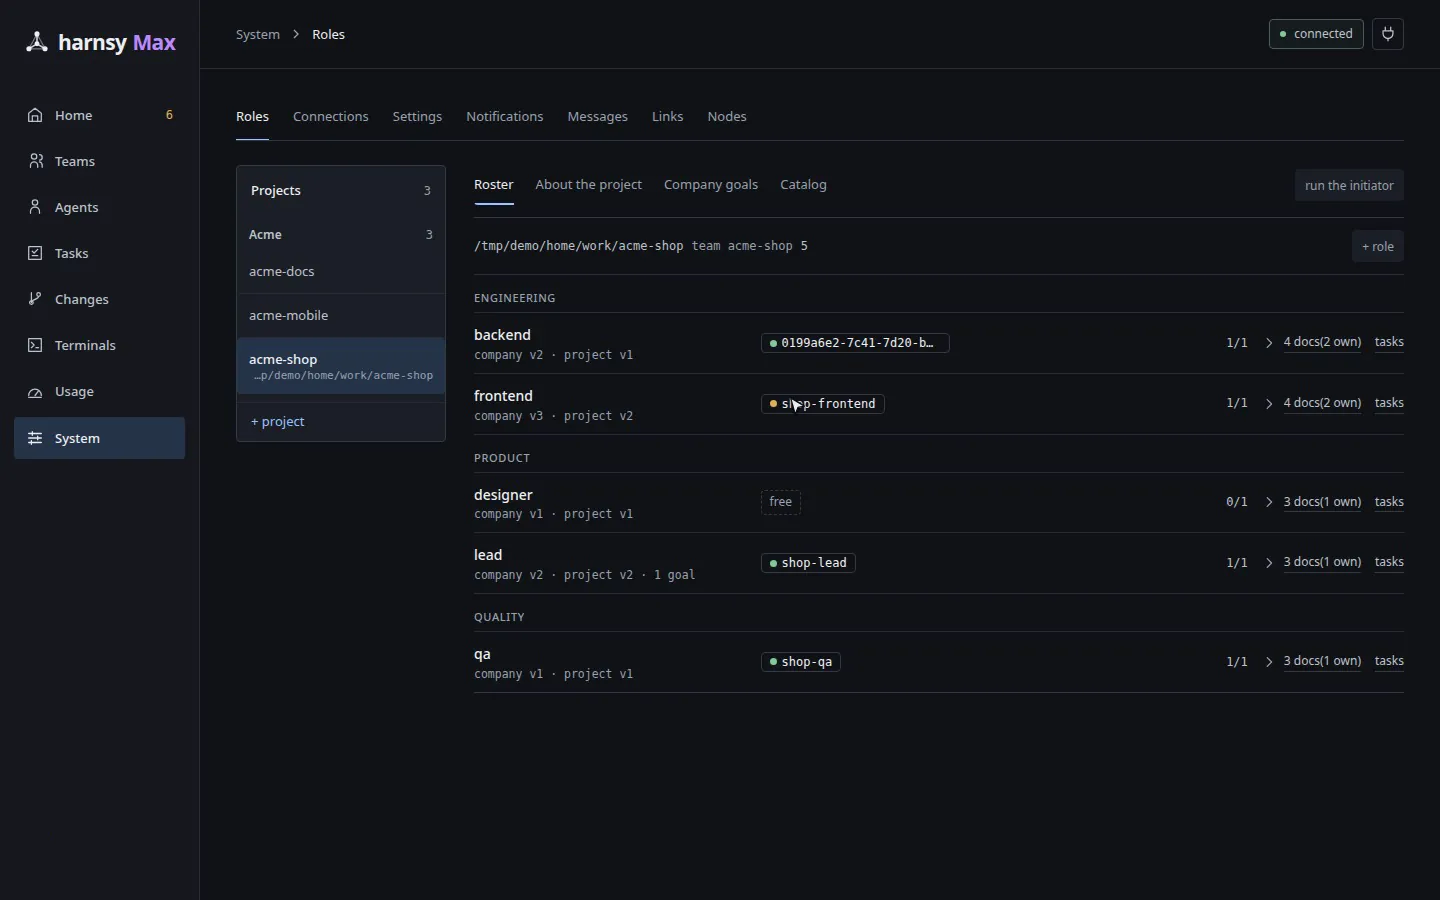Click the shop-frontend agent badge
1440x900 pixels.
pos(823,404)
